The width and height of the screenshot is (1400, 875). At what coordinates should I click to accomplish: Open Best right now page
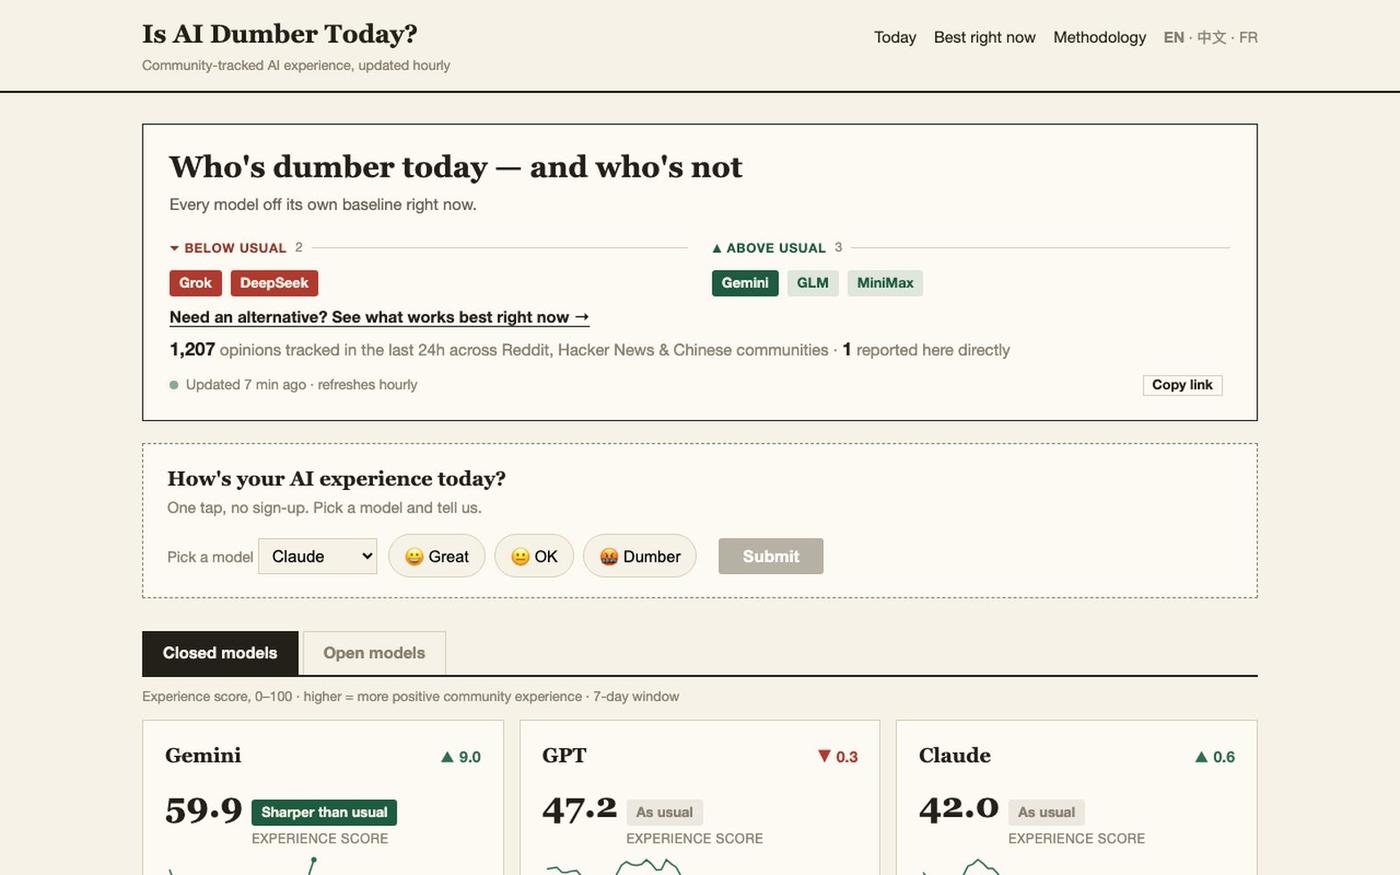(x=984, y=37)
